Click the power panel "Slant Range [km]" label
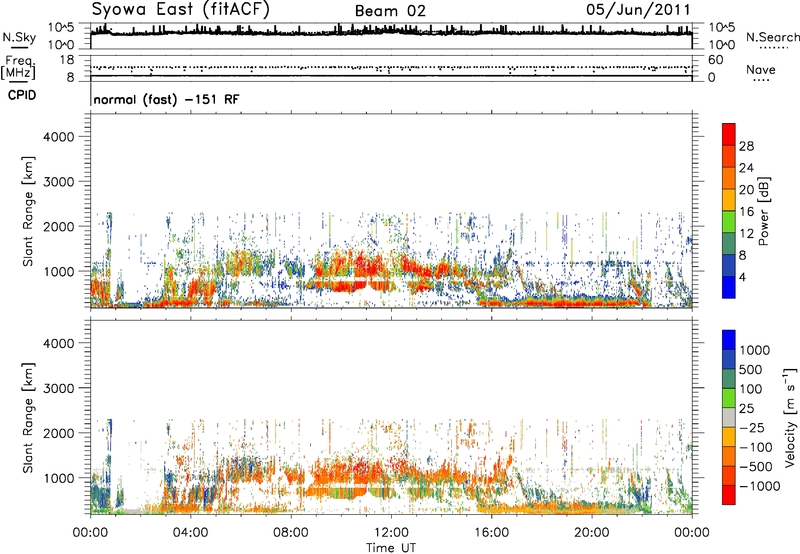Viewport: 800px width, 554px height. point(28,211)
